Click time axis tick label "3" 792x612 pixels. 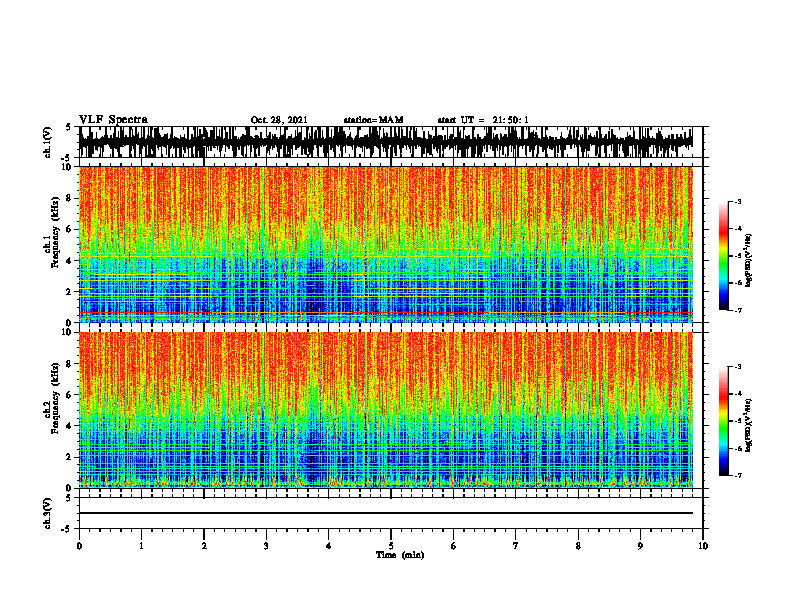pyautogui.click(x=266, y=546)
